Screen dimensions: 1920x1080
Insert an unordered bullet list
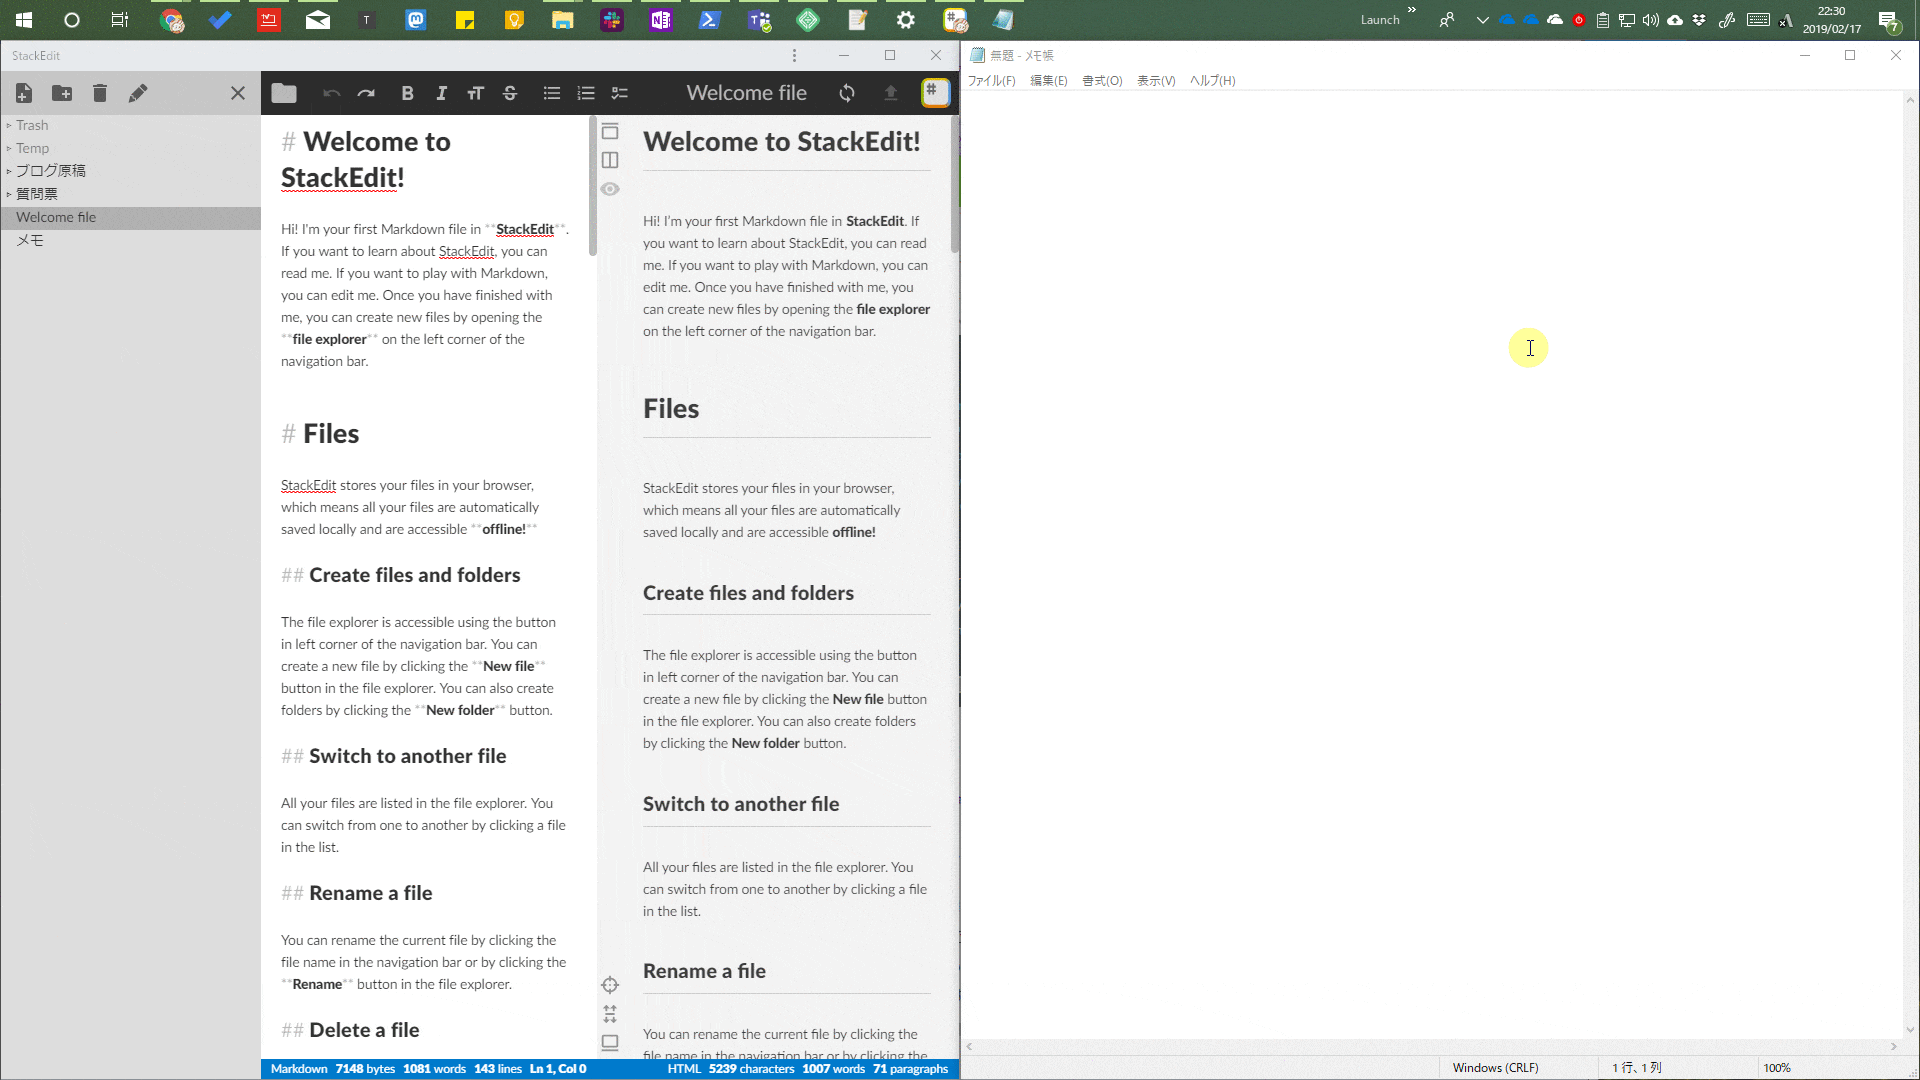click(551, 93)
